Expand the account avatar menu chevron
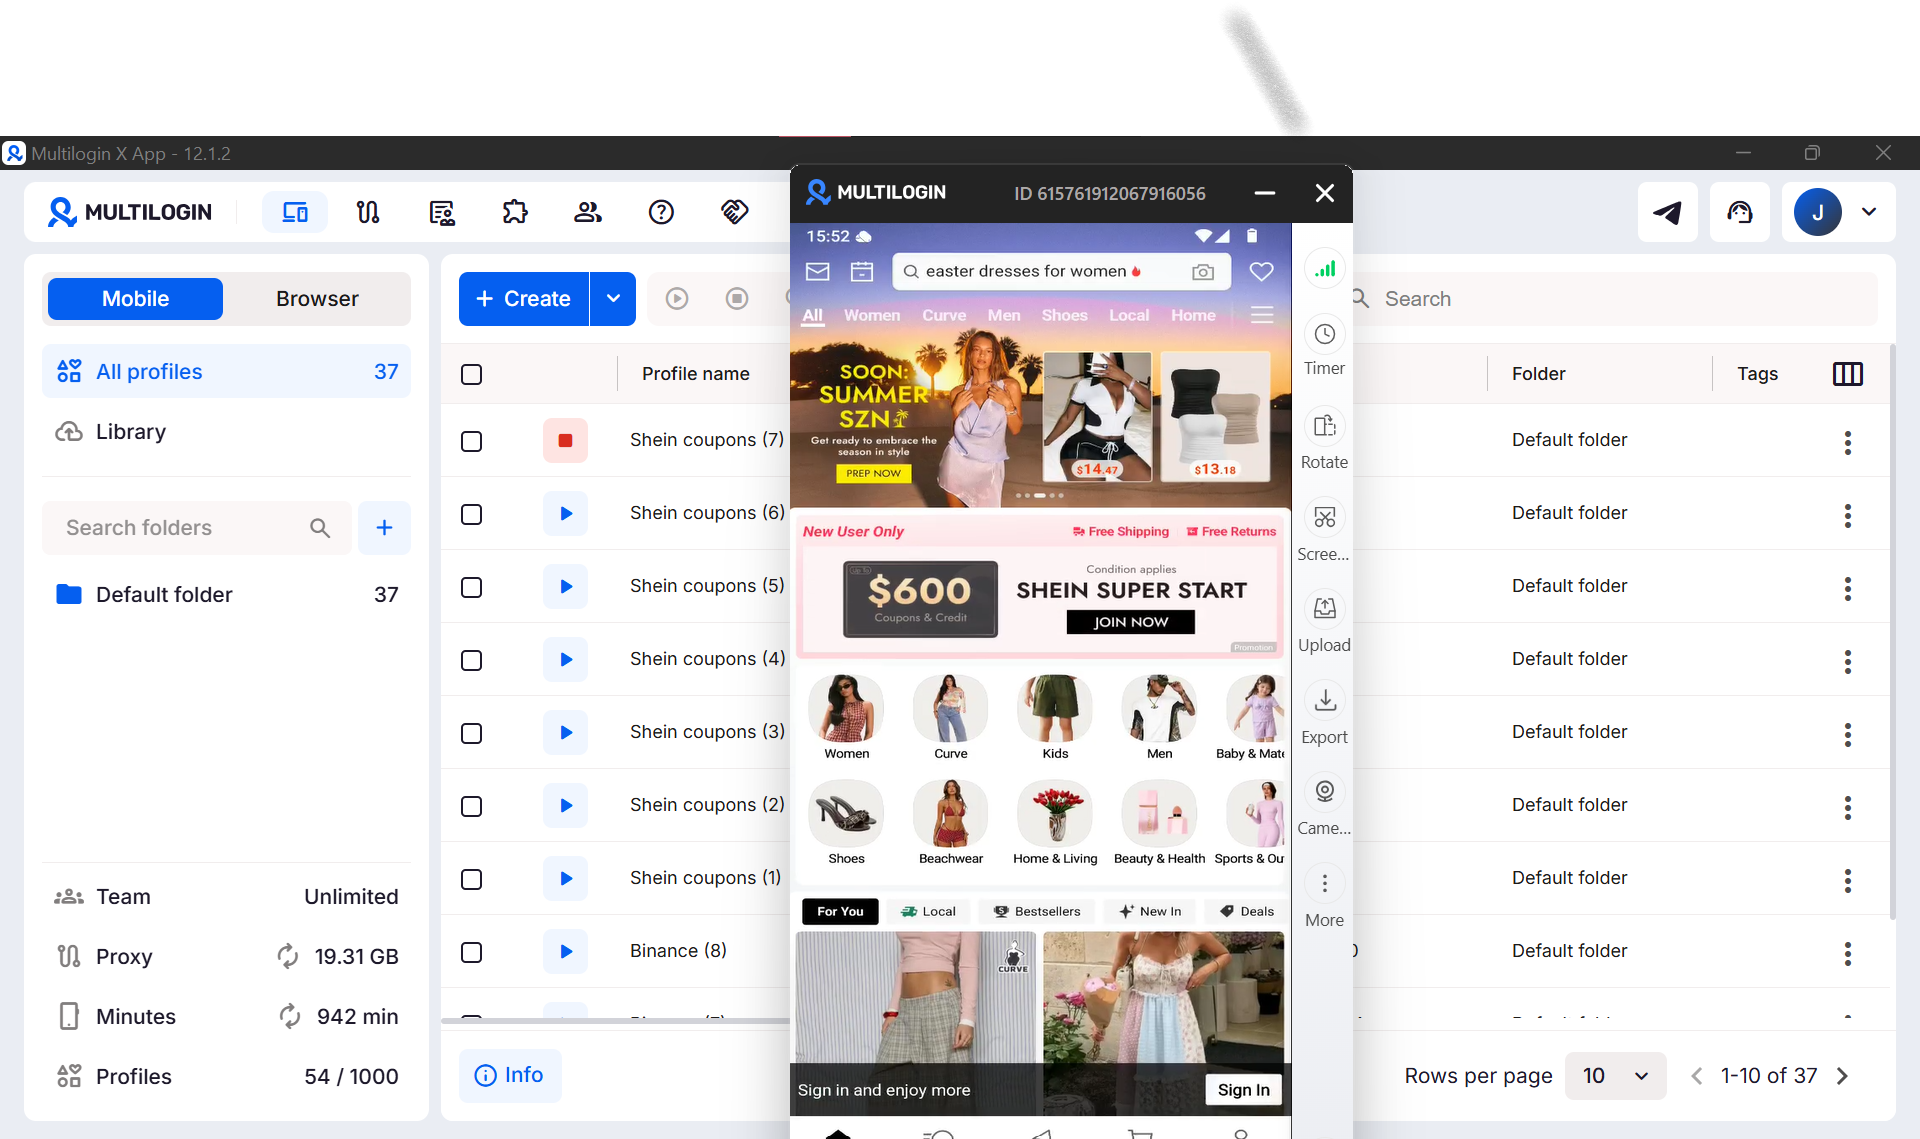This screenshot has height=1139, width=1920. point(1868,212)
